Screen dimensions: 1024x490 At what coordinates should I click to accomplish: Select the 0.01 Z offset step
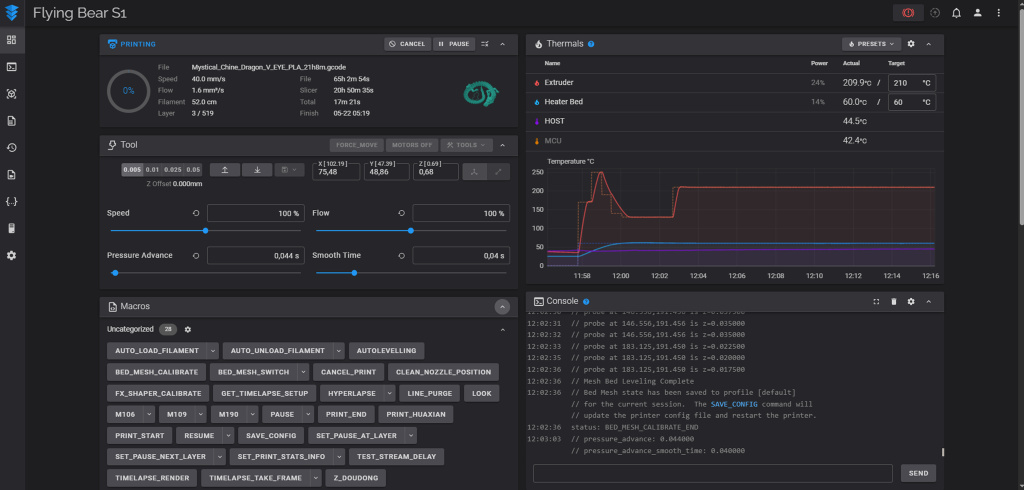(x=152, y=170)
